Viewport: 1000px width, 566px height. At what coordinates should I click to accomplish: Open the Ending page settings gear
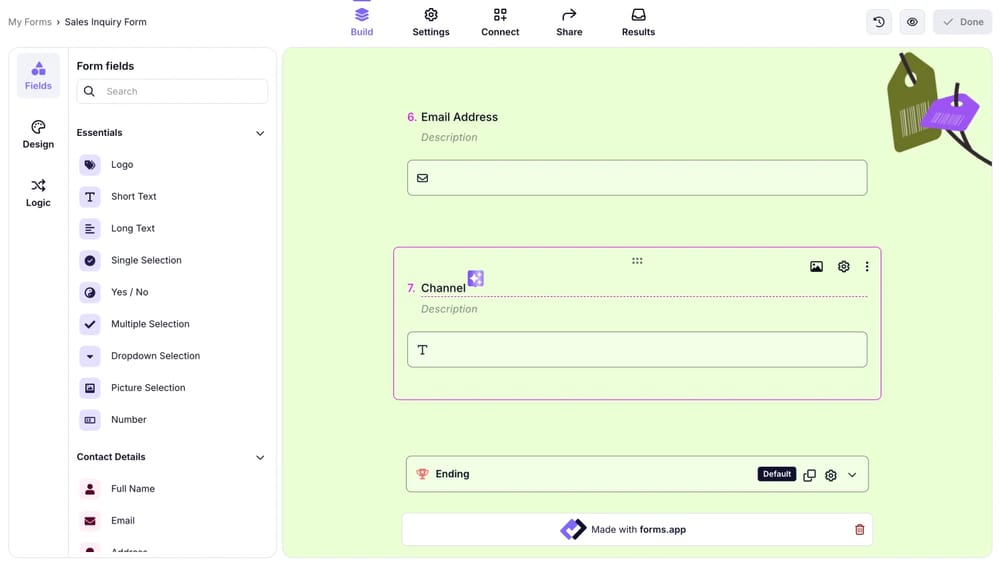[830, 475]
